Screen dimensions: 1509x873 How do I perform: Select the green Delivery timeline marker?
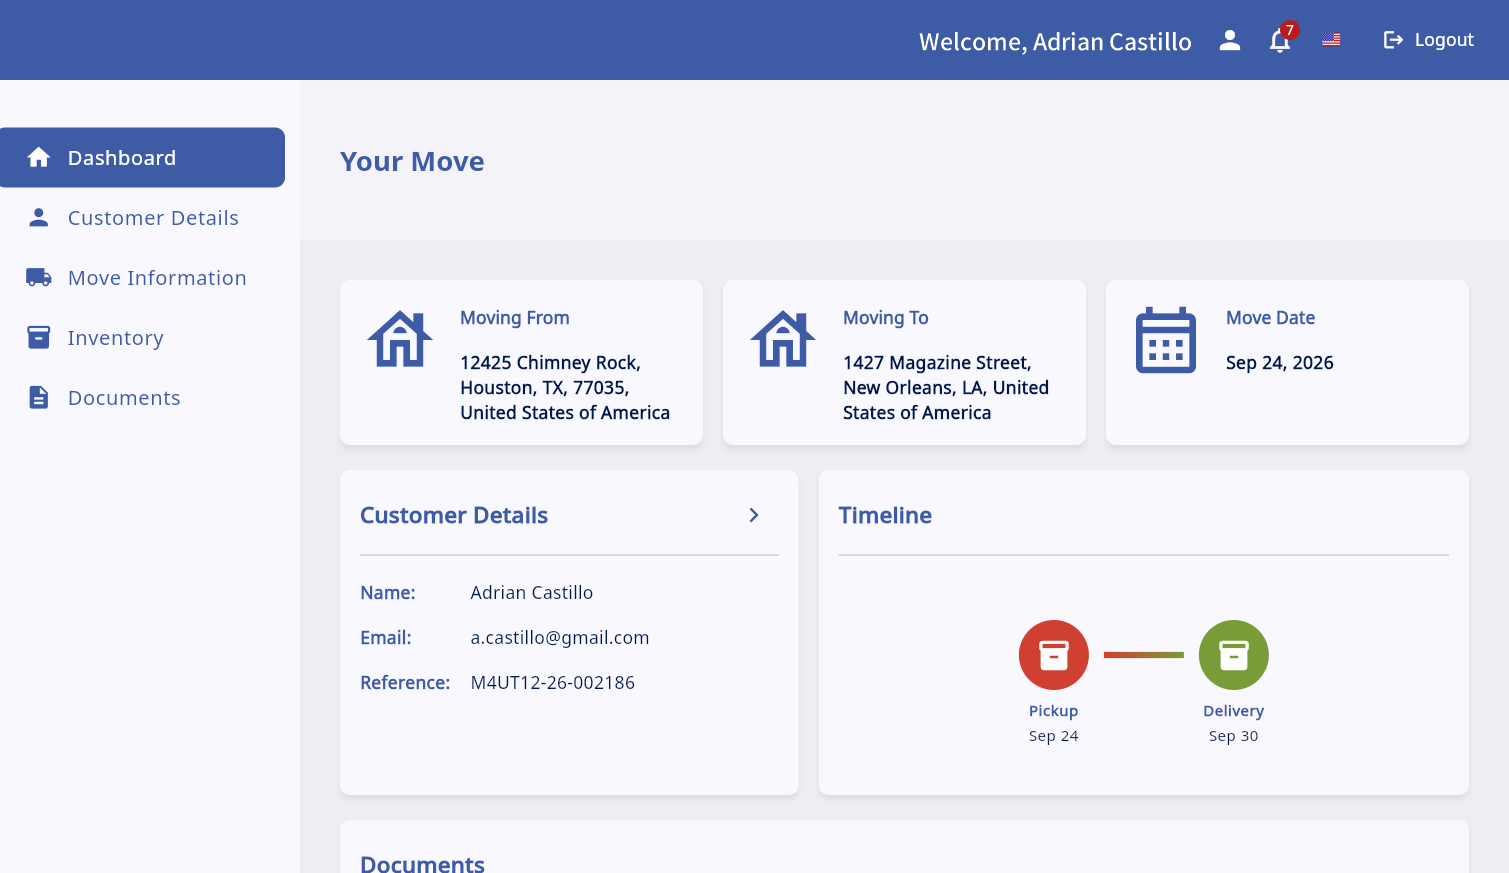[x=1234, y=655]
